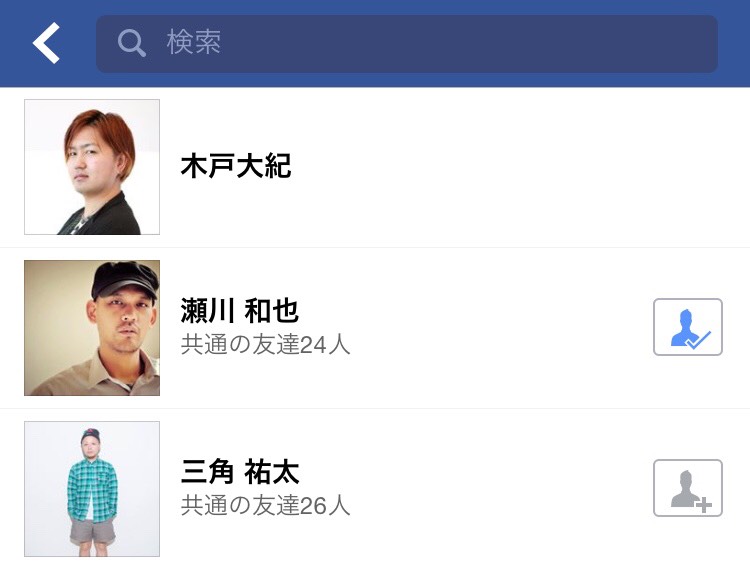Open the 木戸大紀 name link
The image size is (750, 581).
coord(236,166)
